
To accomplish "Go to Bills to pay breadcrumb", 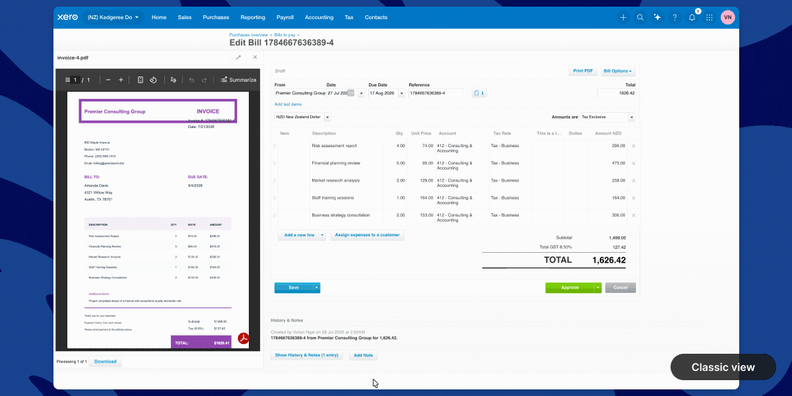I will [284, 35].
